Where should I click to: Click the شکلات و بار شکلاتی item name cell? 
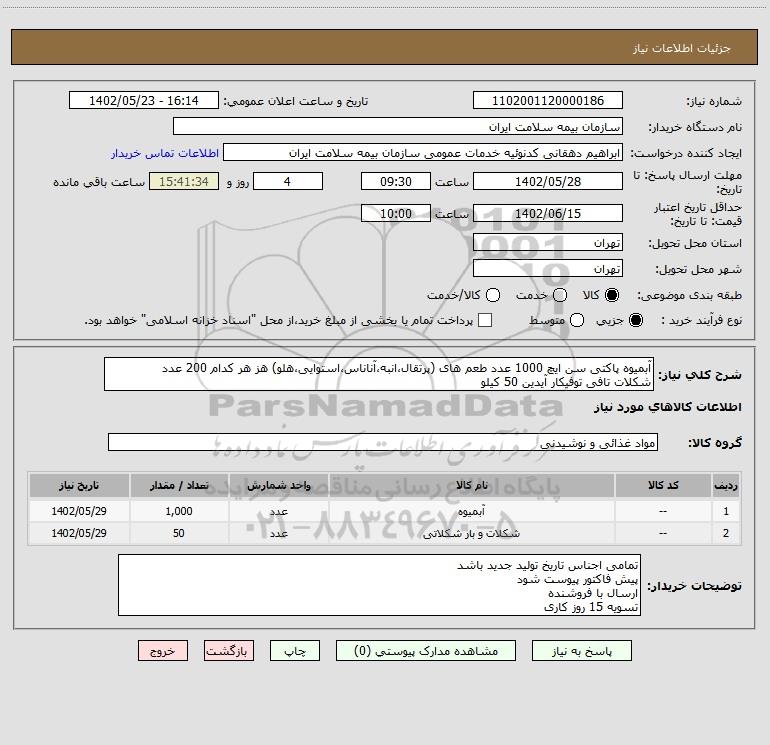[x=471, y=533]
